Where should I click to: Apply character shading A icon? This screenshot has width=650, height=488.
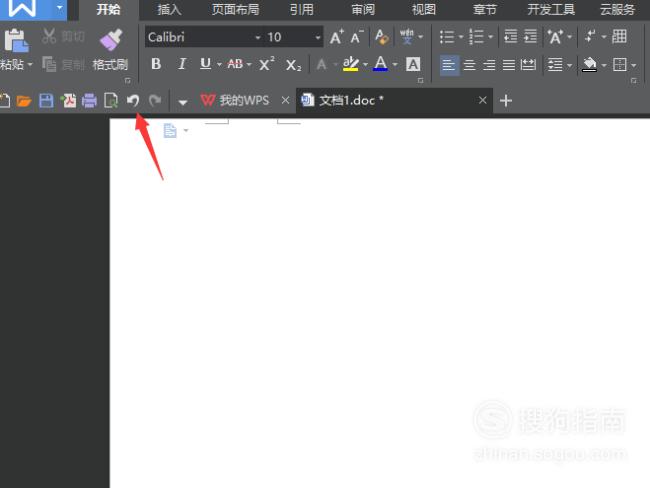(x=413, y=64)
